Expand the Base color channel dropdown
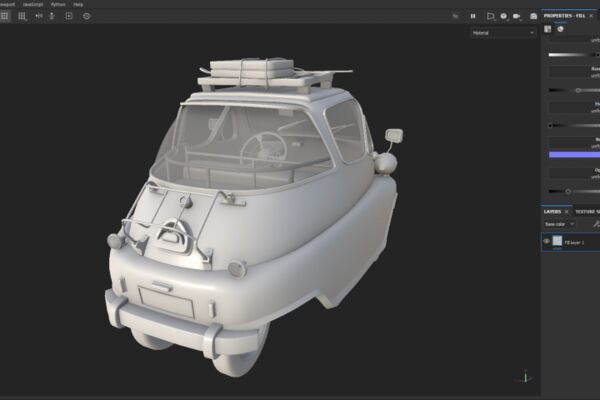Screen dimensions: 600x400 (x=559, y=224)
